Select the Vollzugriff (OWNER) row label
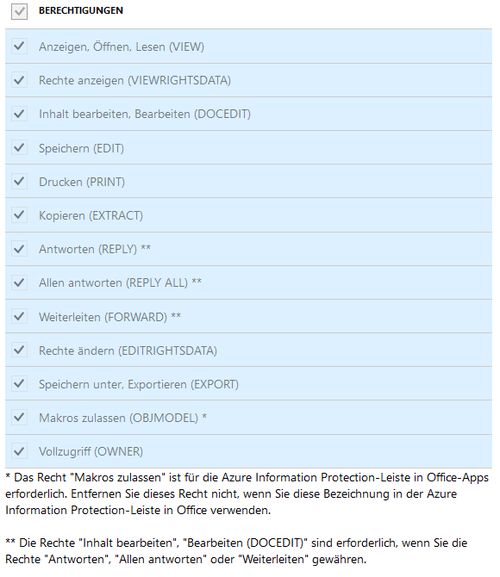The image size is (500, 577). point(91,452)
